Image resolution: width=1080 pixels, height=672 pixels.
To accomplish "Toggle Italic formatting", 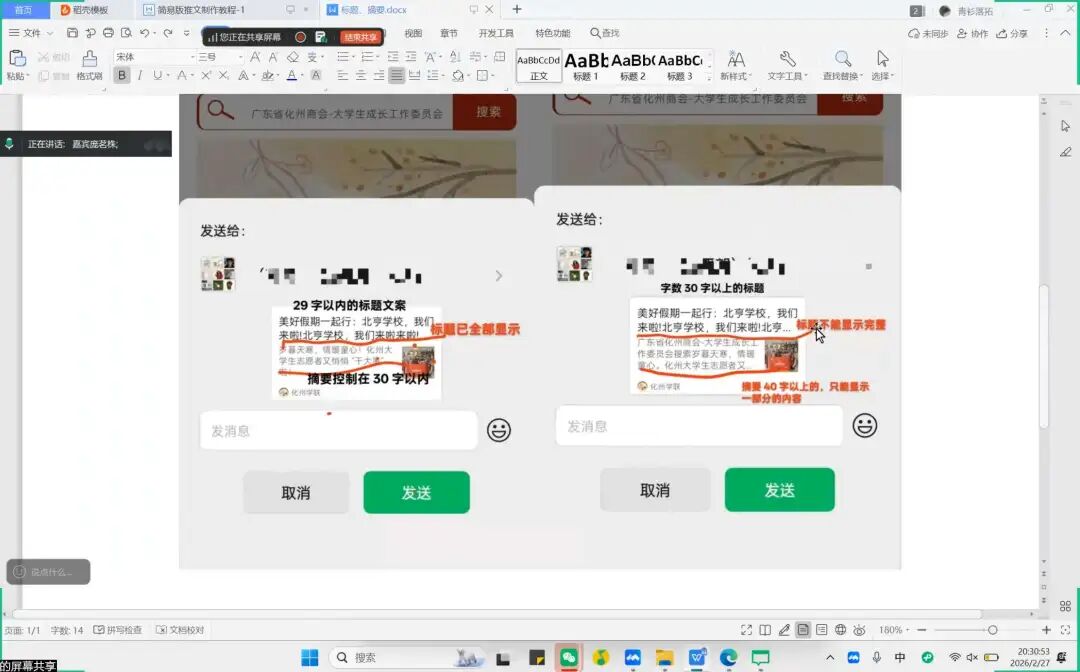I will click(140, 76).
